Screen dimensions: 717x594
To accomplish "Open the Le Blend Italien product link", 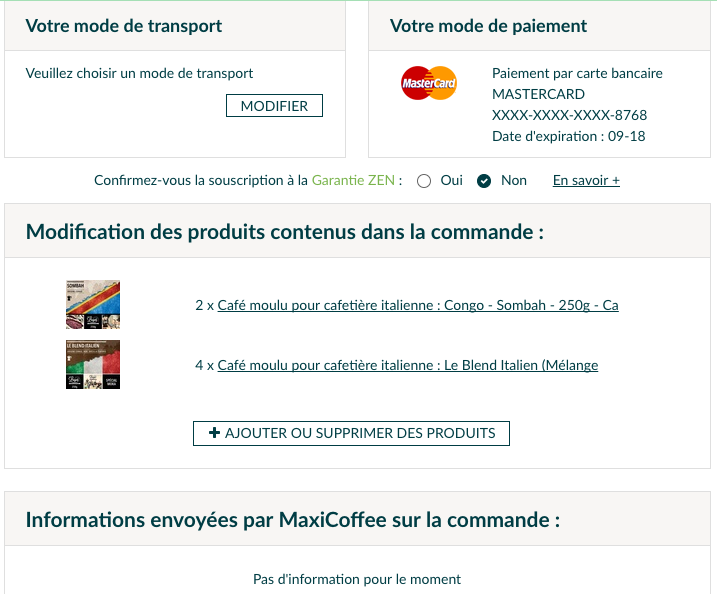I will [x=408, y=365].
